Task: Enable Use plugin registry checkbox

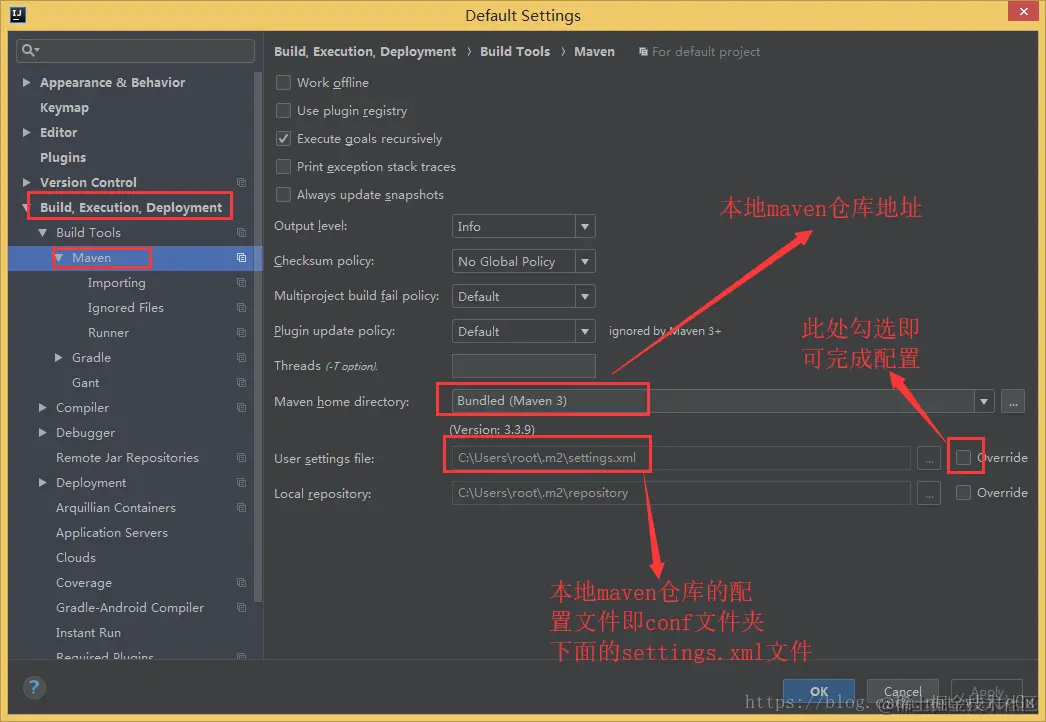Action: tap(284, 111)
